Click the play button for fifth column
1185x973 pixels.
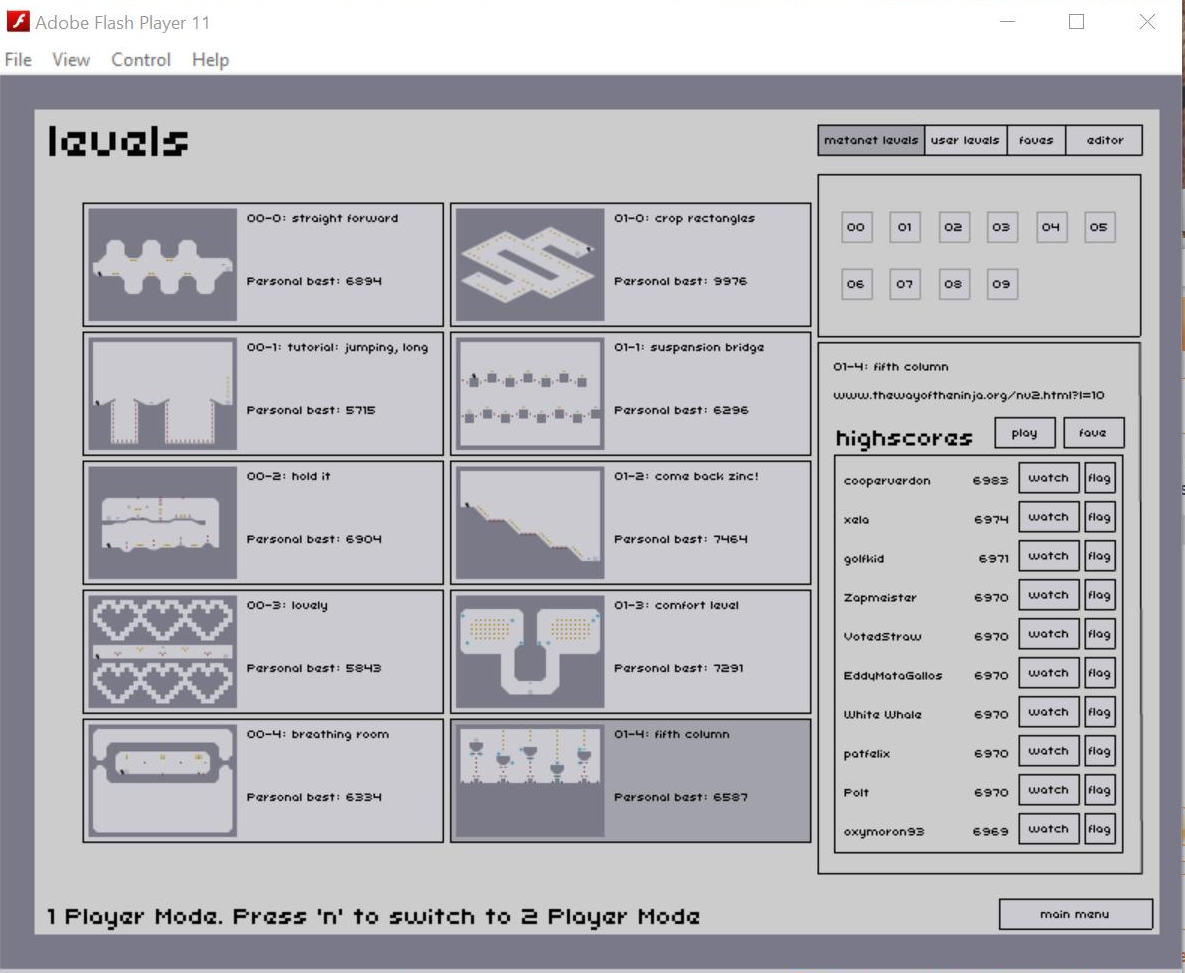(1024, 434)
